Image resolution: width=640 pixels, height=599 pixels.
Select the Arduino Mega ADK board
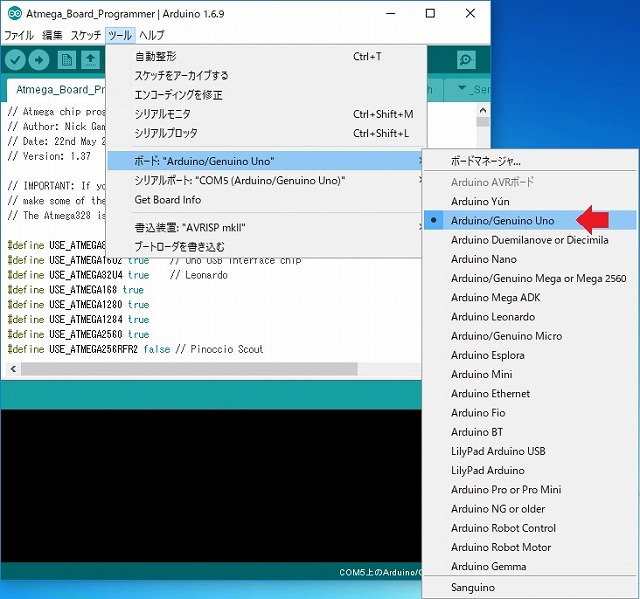(x=530, y=297)
